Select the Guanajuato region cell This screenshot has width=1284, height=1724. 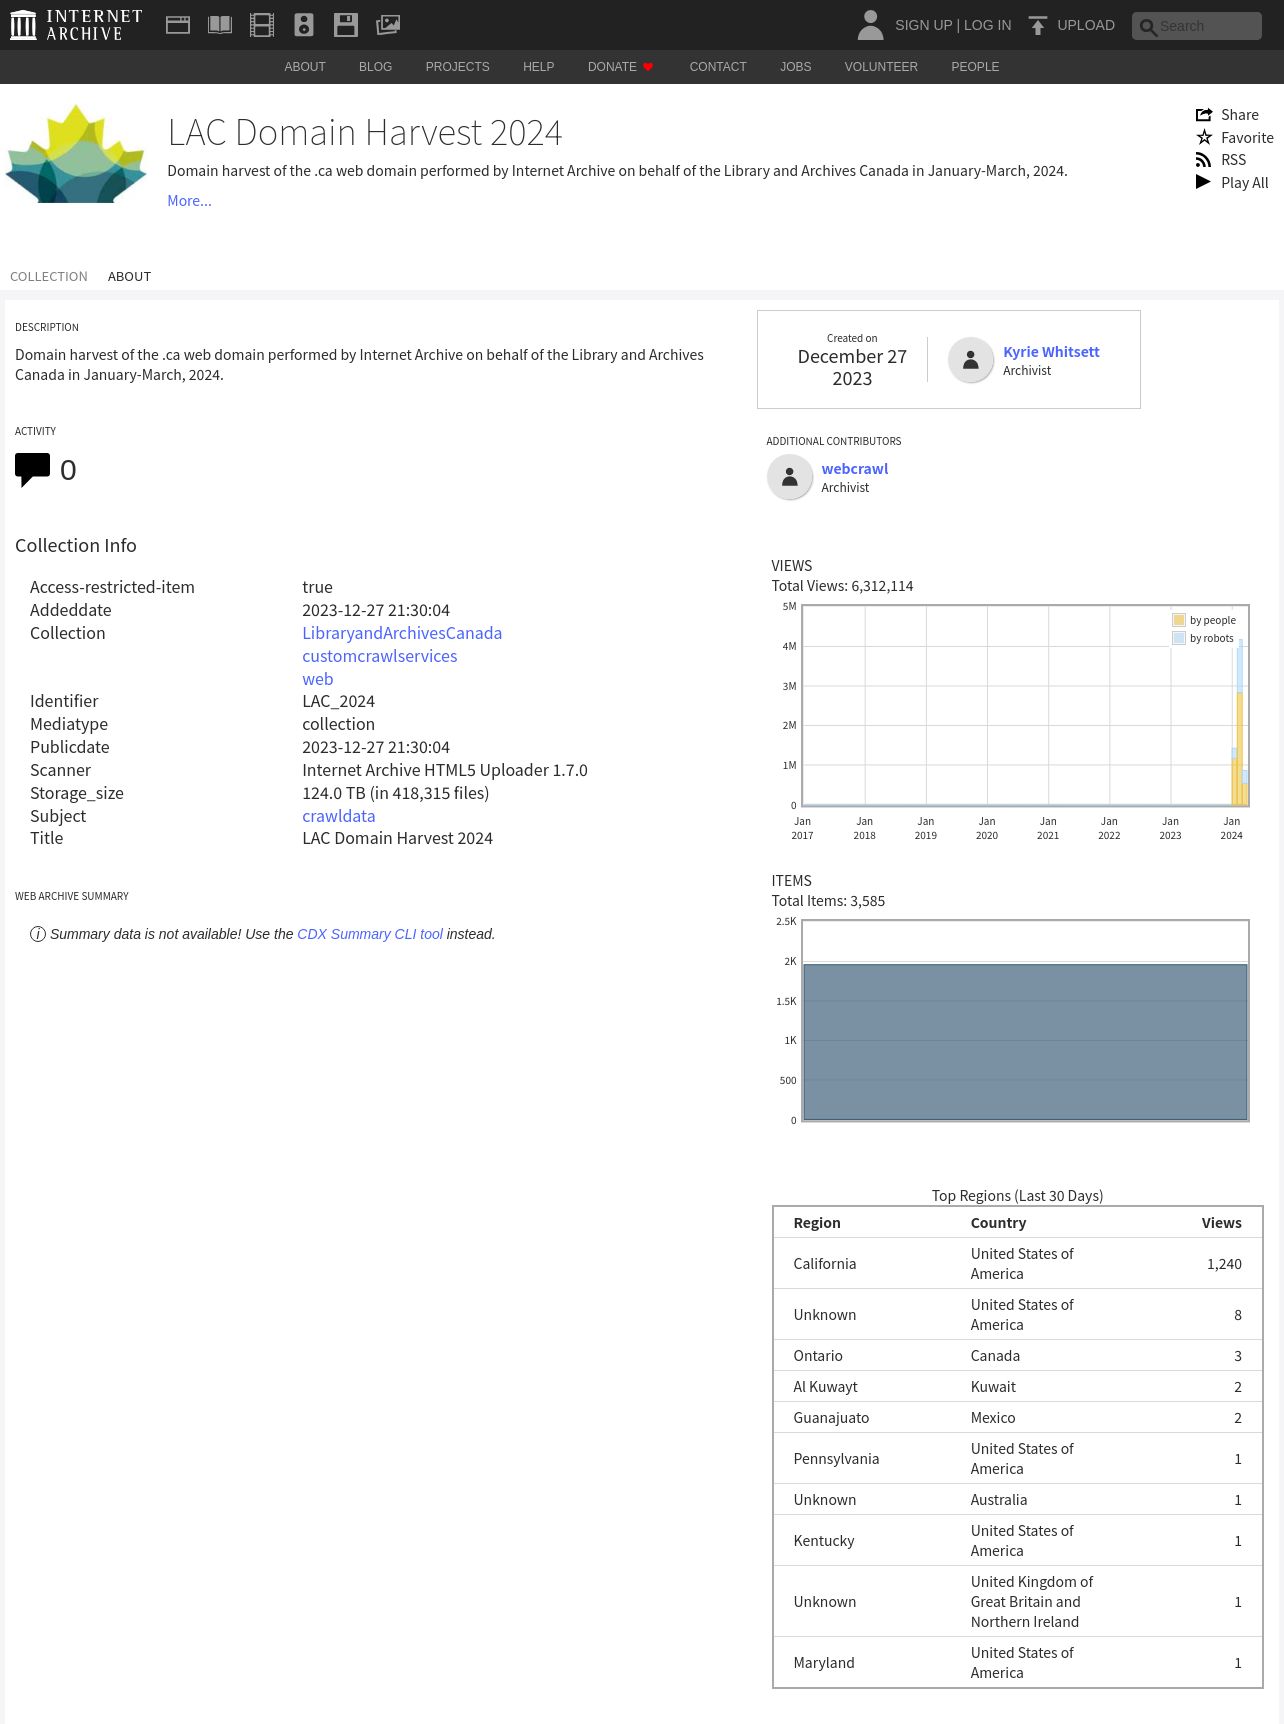tap(831, 1418)
